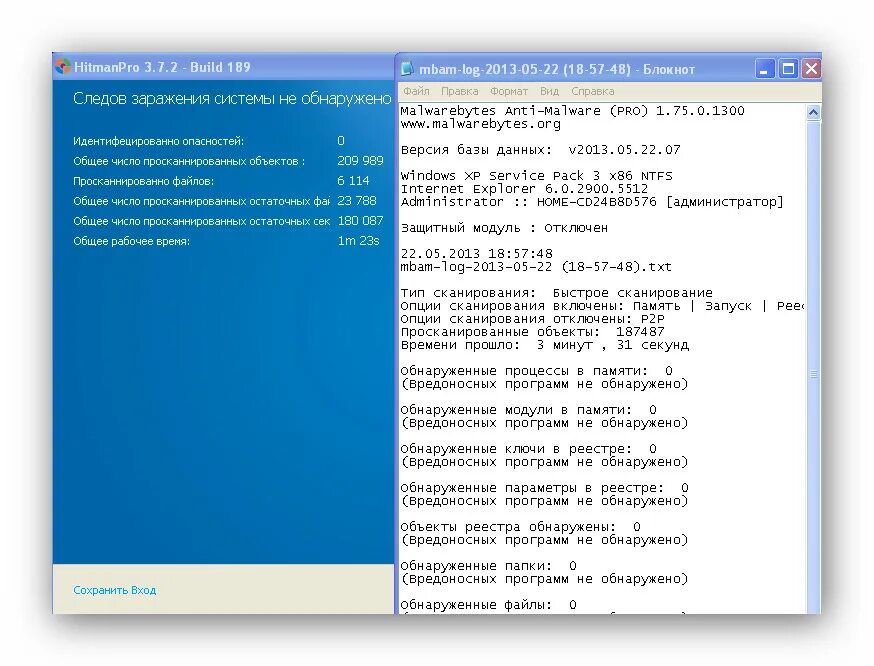Minimize the Notepad window
The height and width of the screenshot is (666, 874).
pyautogui.click(x=764, y=69)
